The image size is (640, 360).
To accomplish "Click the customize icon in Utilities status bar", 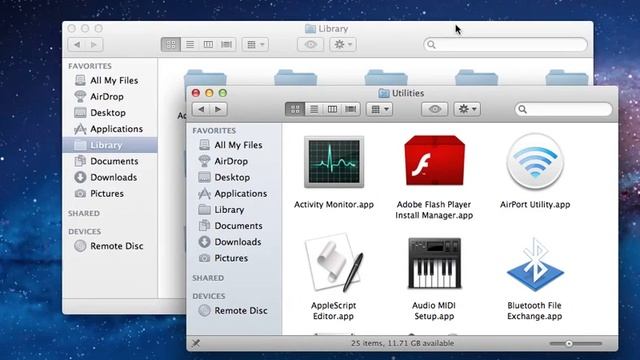I will (x=196, y=343).
